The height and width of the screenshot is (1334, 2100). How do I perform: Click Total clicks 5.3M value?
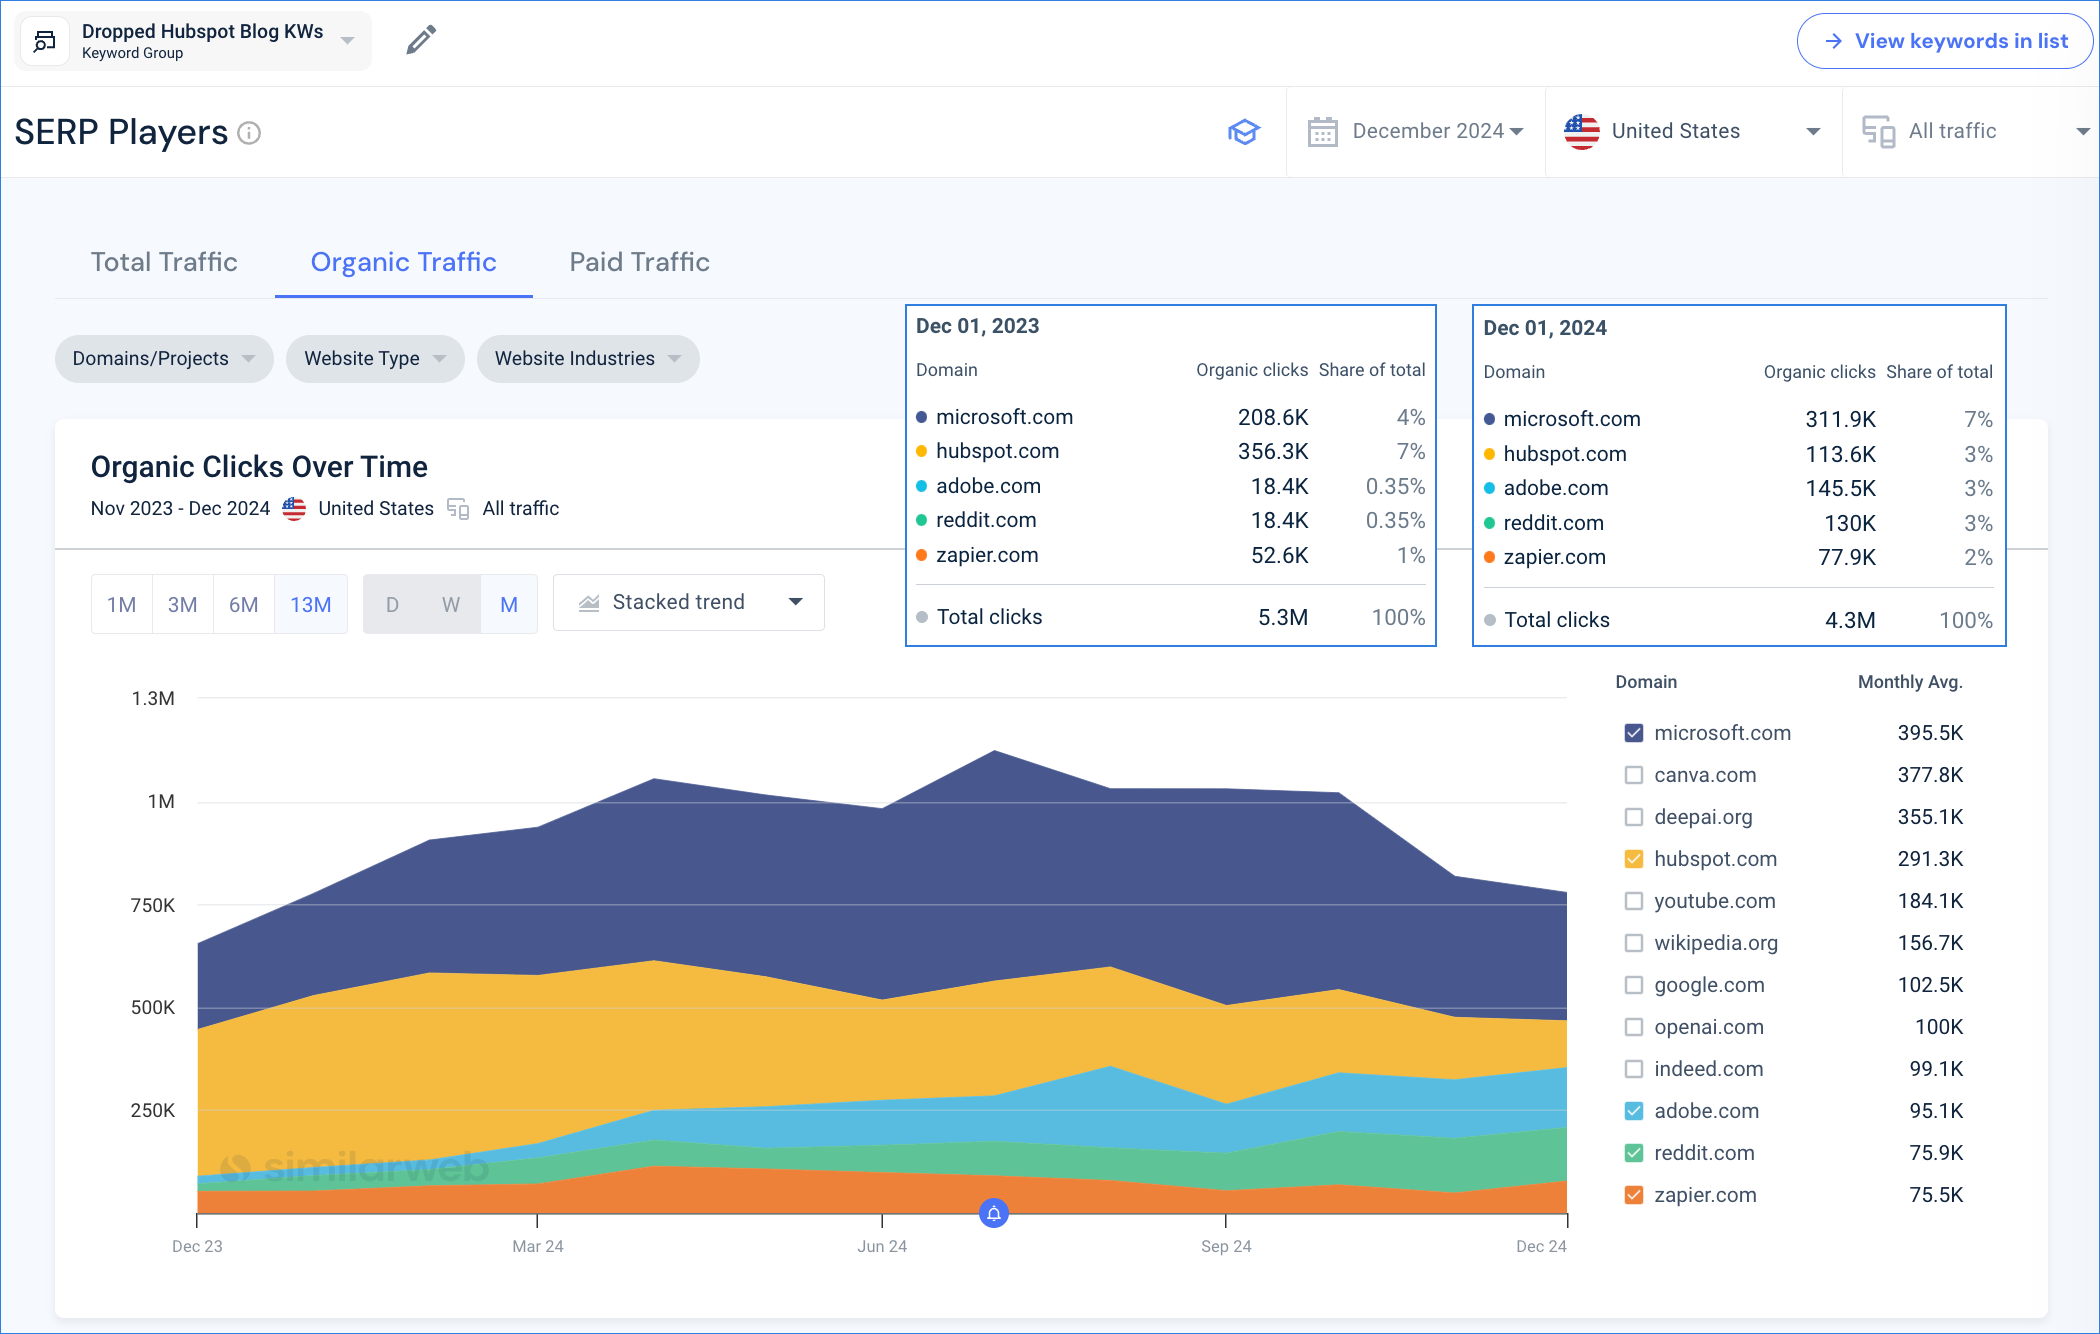click(x=1283, y=617)
